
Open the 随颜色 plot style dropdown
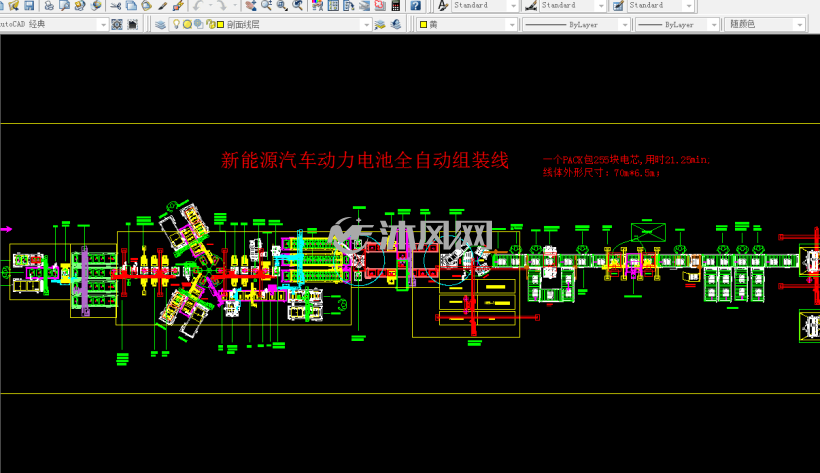coord(800,25)
